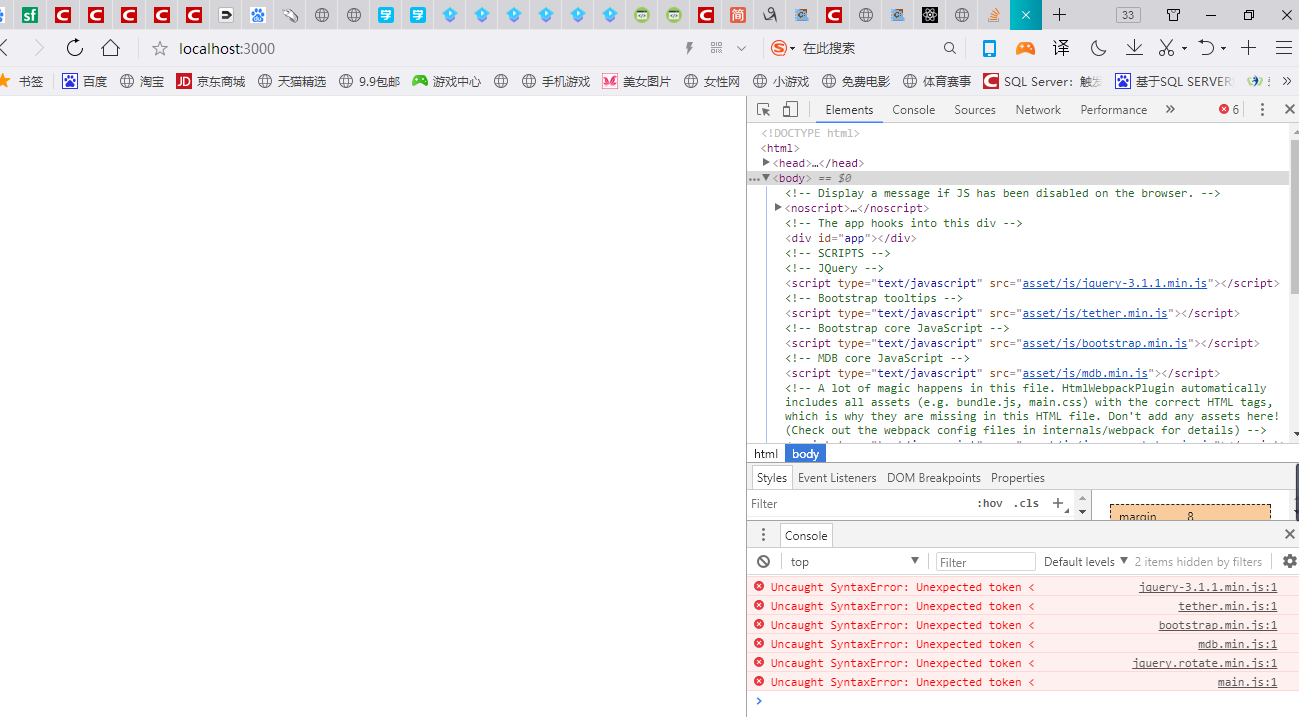Close the console drawer
This screenshot has width=1299, height=717.
[x=1289, y=535]
